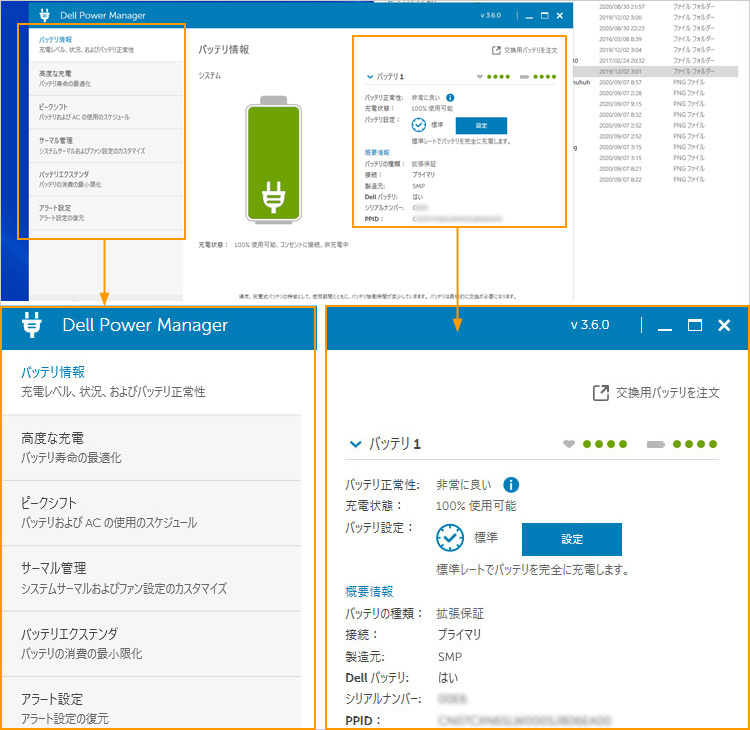Click the システム label above the battery graphic
The width and height of the screenshot is (750, 730).
click(210, 76)
